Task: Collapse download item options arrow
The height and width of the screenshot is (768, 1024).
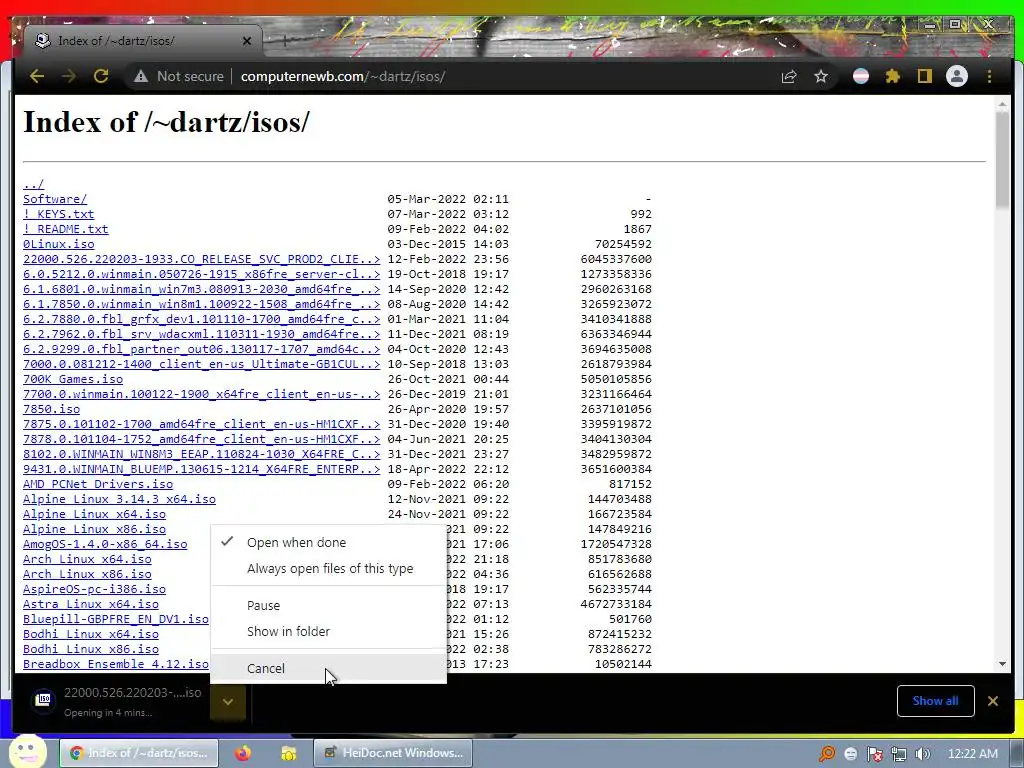Action: pos(228,702)
